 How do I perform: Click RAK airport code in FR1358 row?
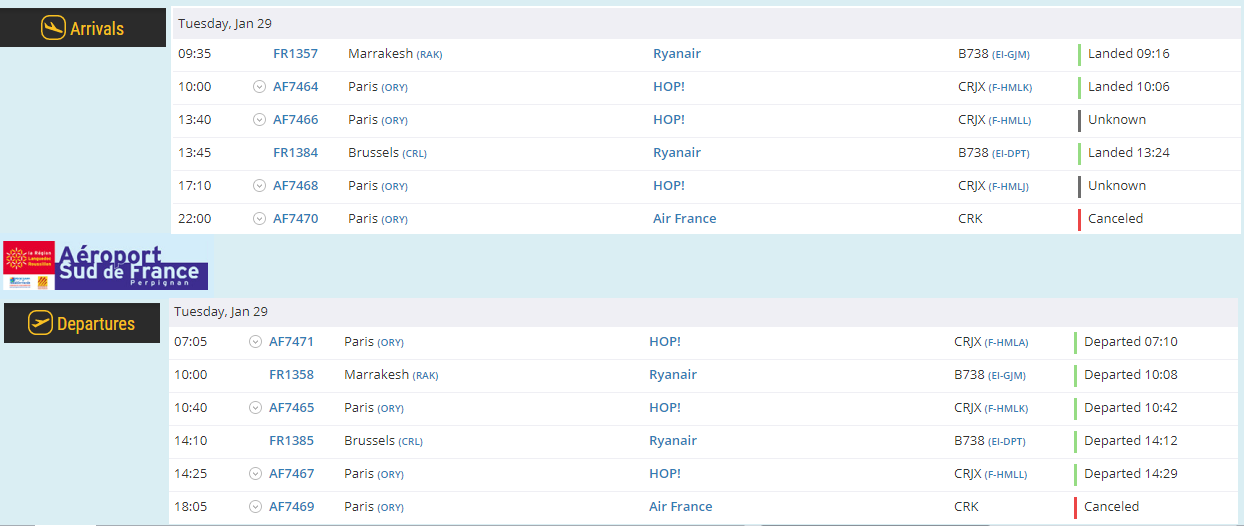coord(425,376)
